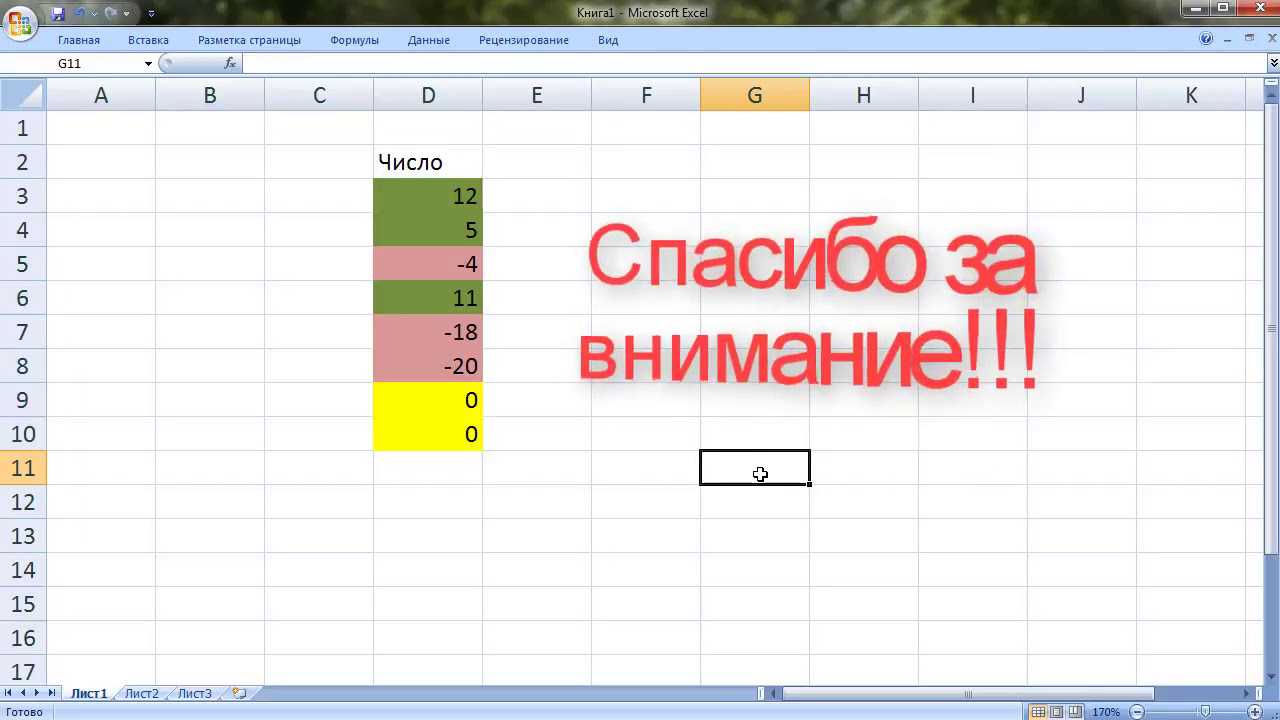This screenshot has height=720, width=1280.
Task: Click the horizontal scrollbar thumb
Action: 968,694
